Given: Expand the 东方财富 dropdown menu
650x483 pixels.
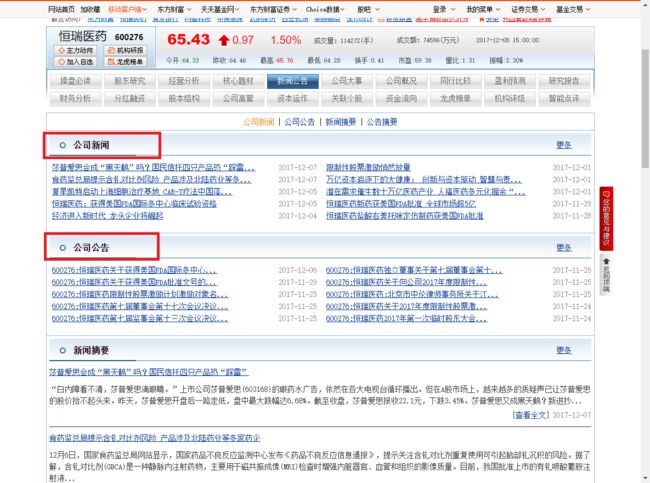Looking at the screenshot, I should click(174, 9).
